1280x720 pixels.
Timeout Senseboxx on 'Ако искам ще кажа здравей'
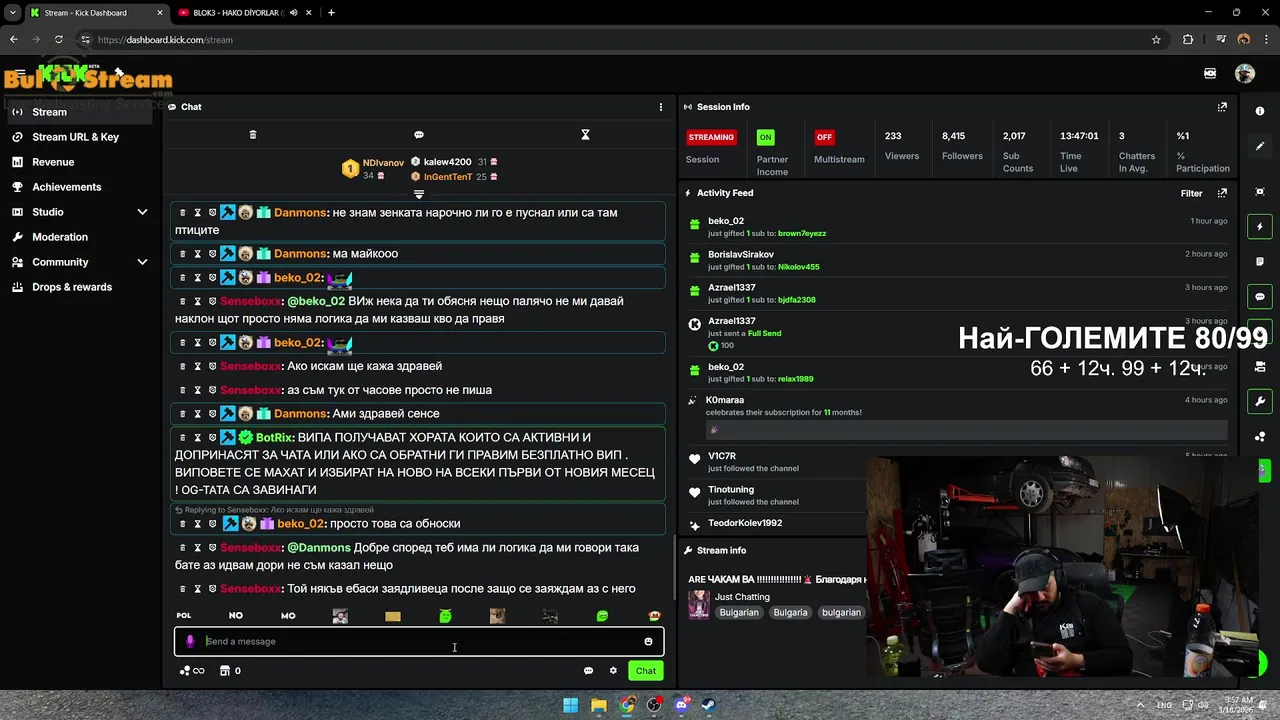pos(197,366)
